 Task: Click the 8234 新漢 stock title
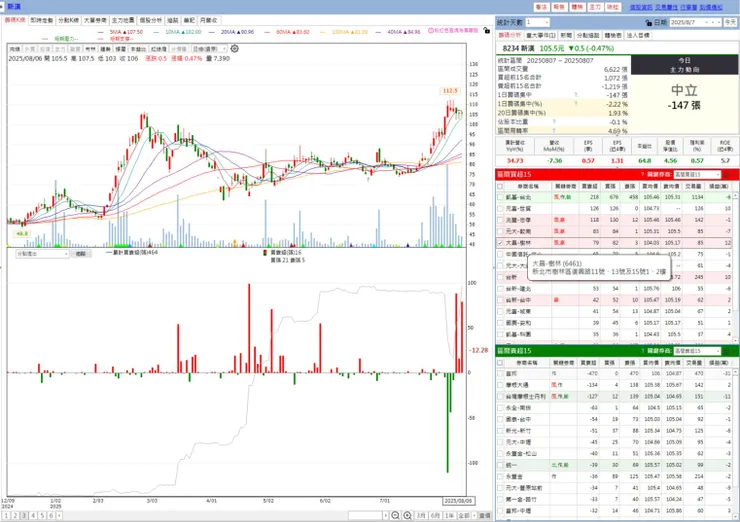518,48
